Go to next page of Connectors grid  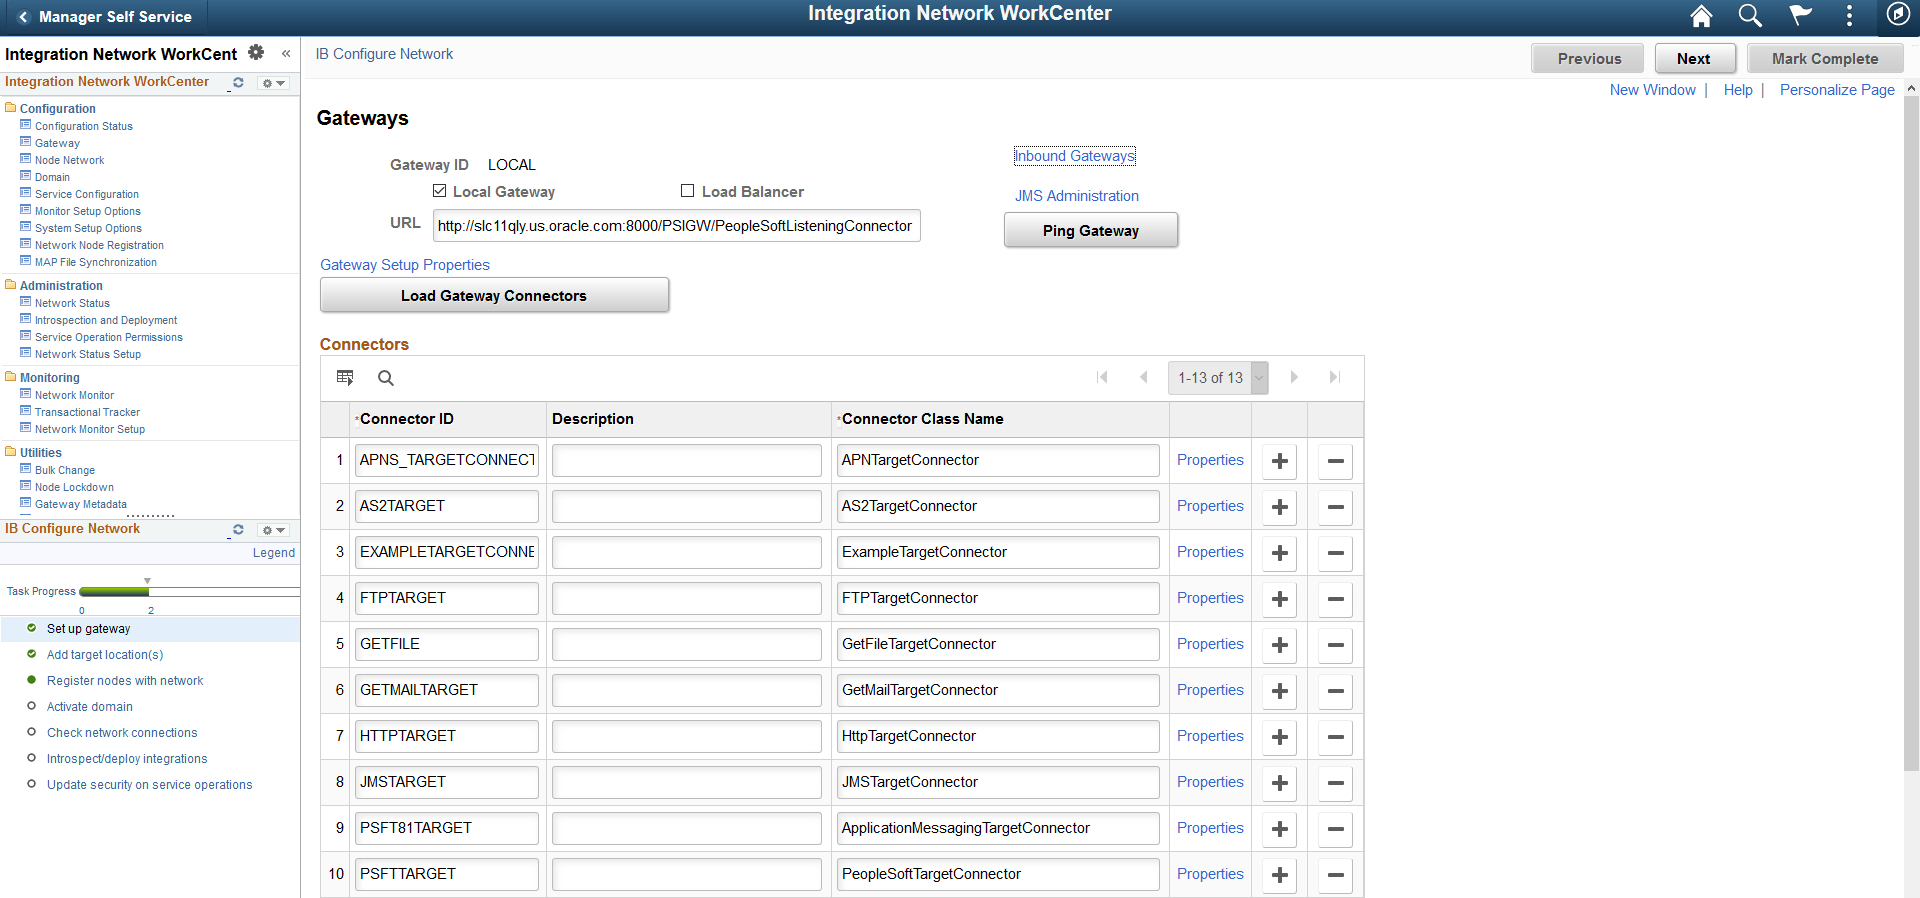tap(1294, 377)
